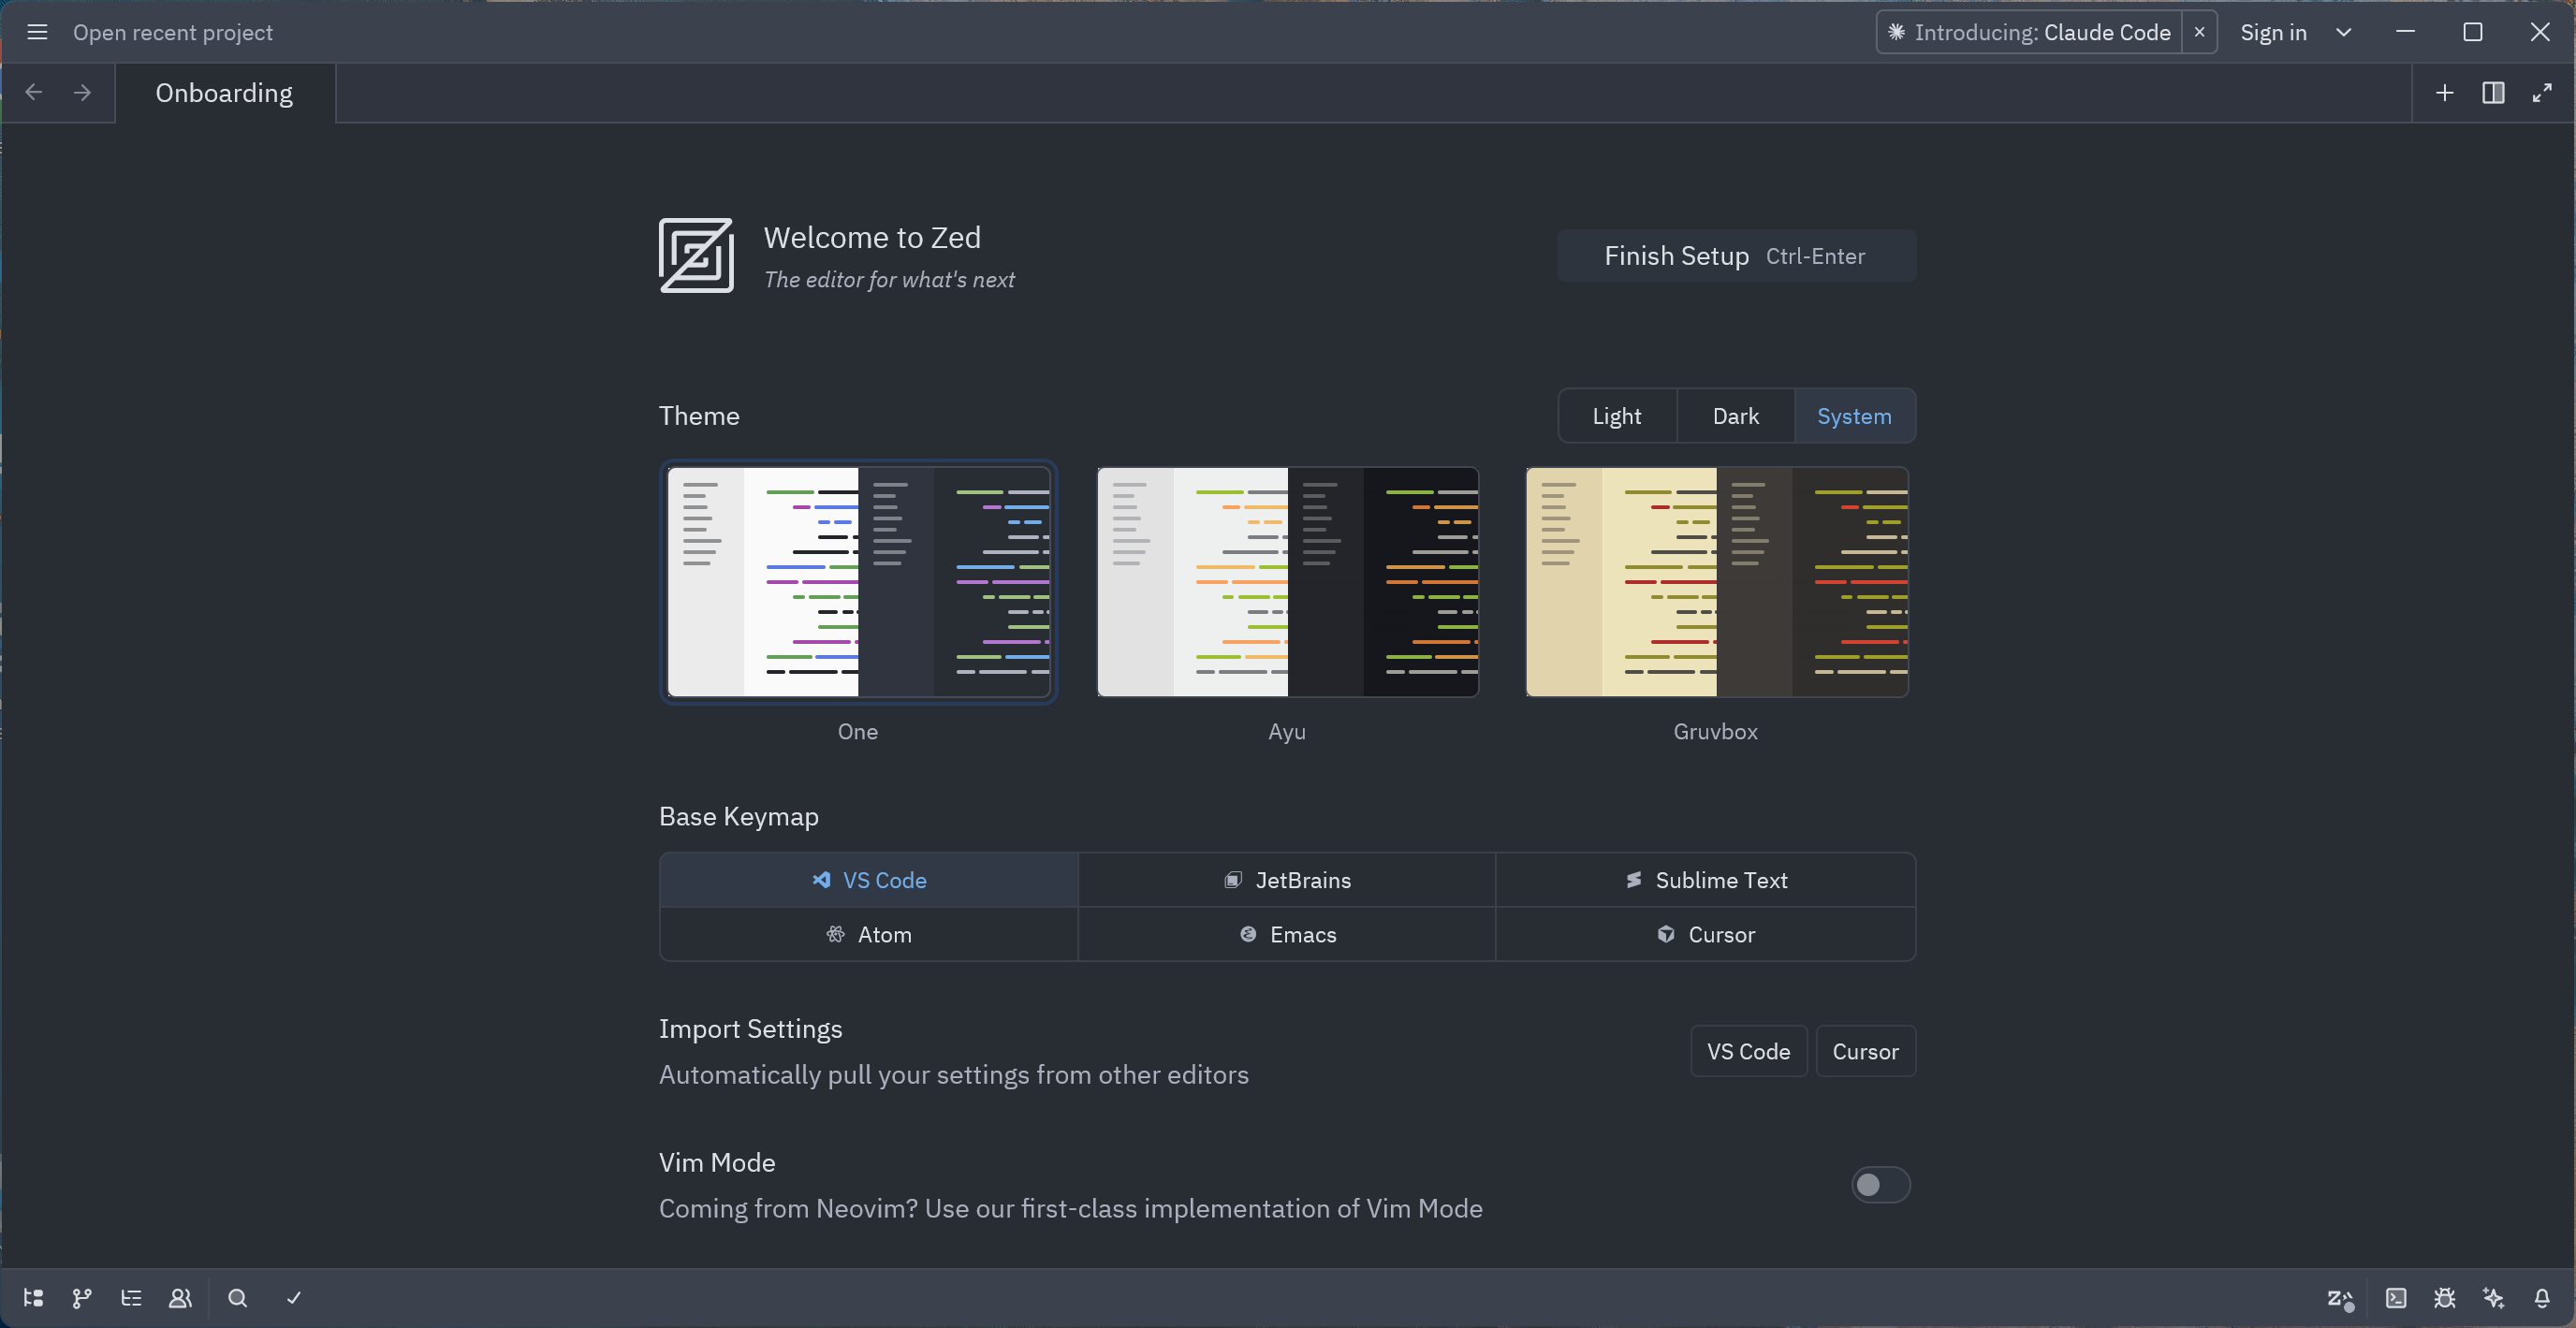Viewport: 2576px width, 1328px height.
Task: Open the git branch panel icon
Action: pyautogui.click(x=82, y=1298)
